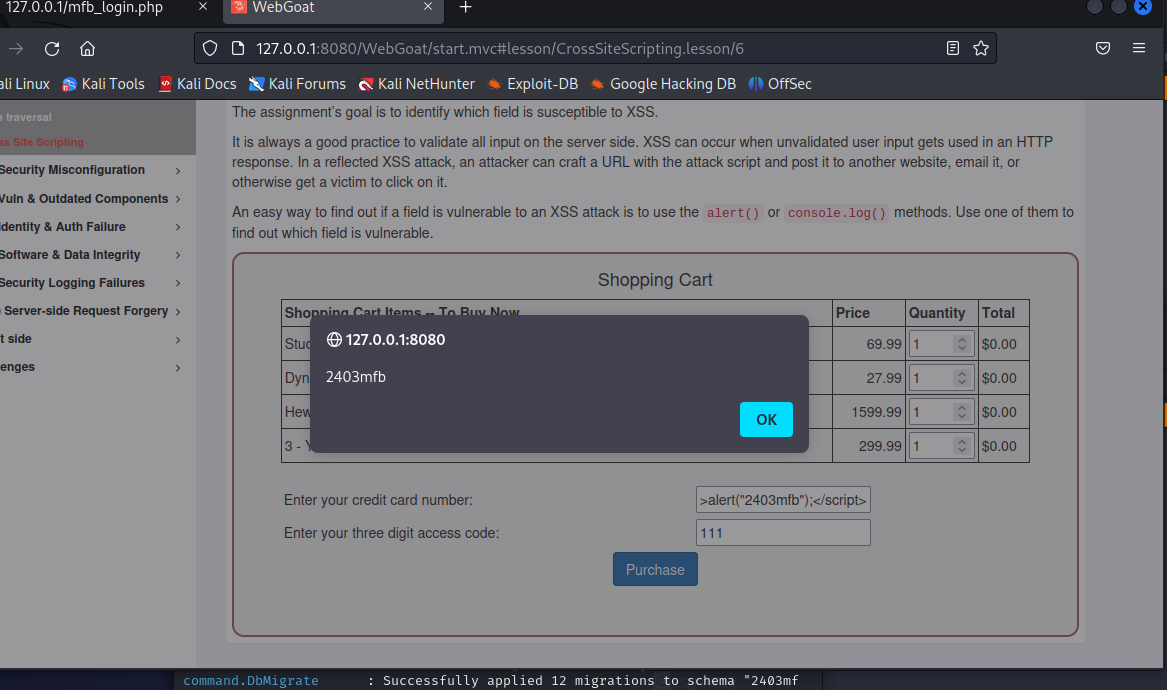Expand the Client side menu chevron

click(178, 339)
